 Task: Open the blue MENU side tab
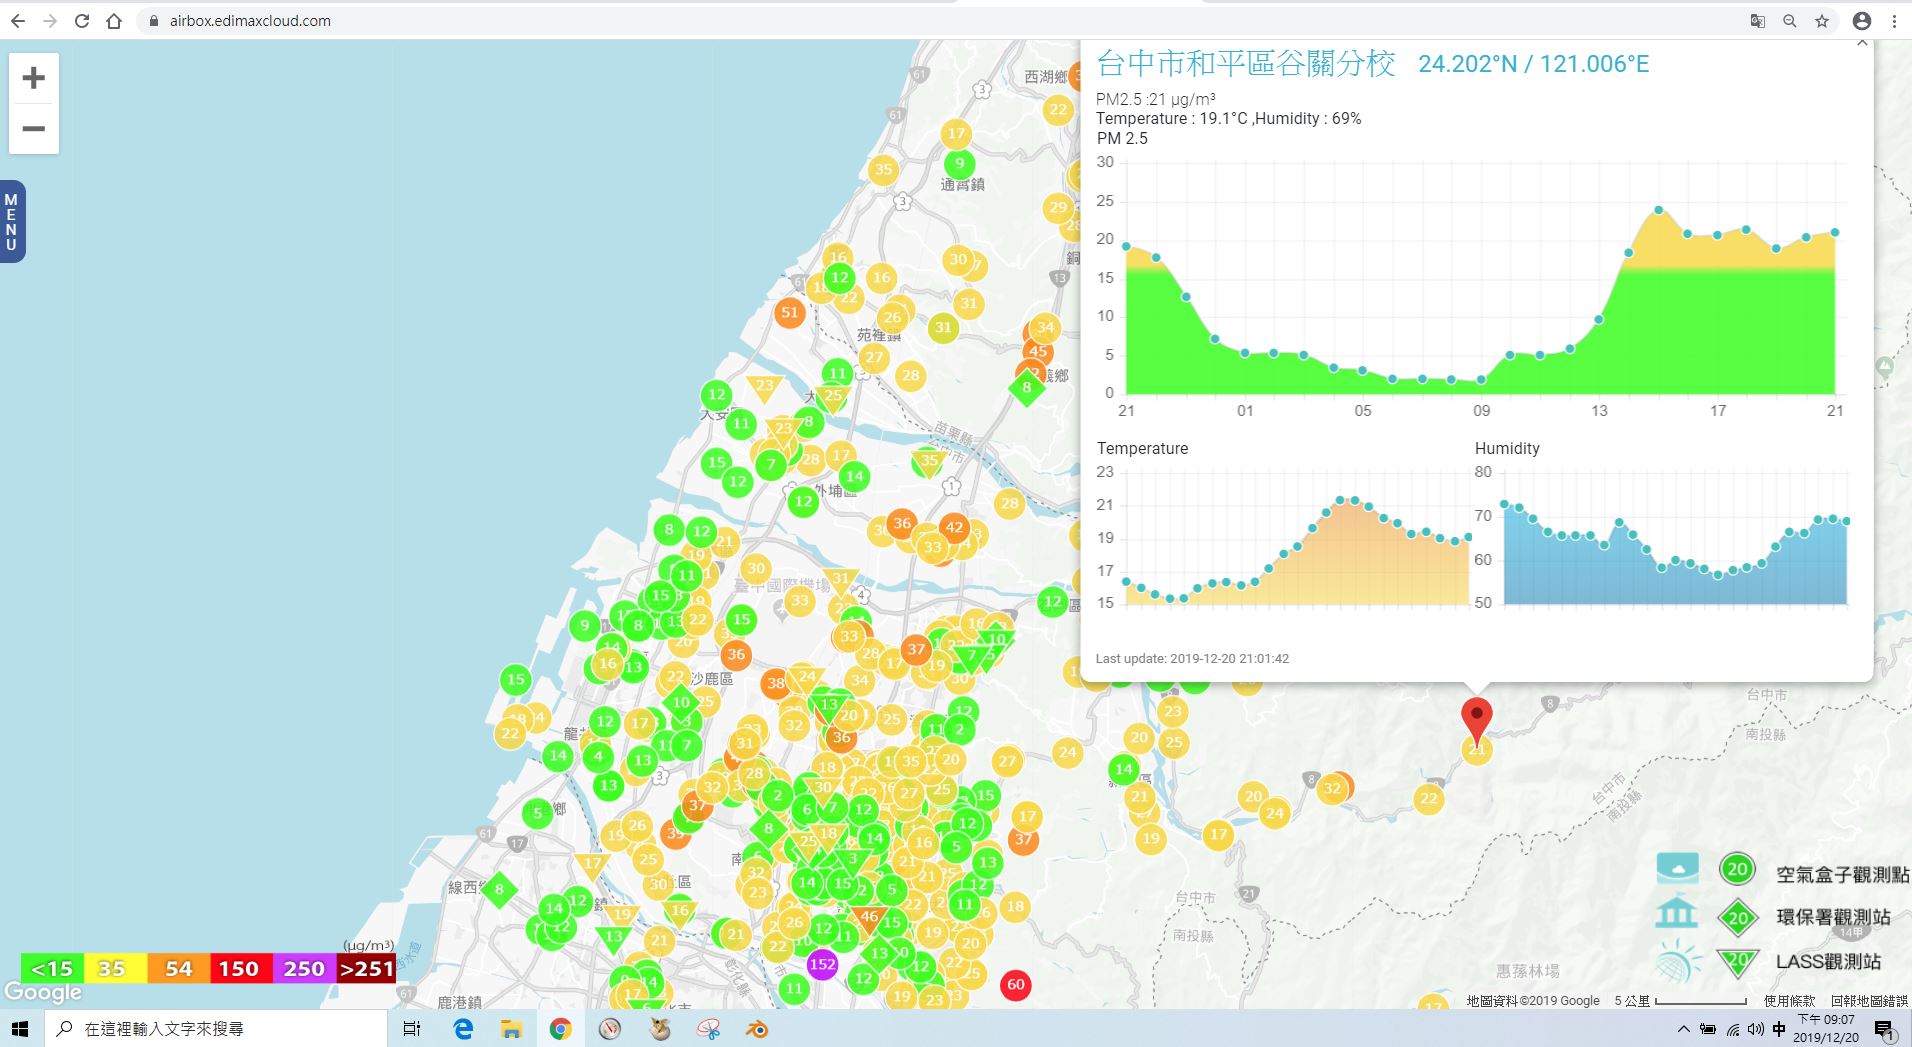pos(12,222)
